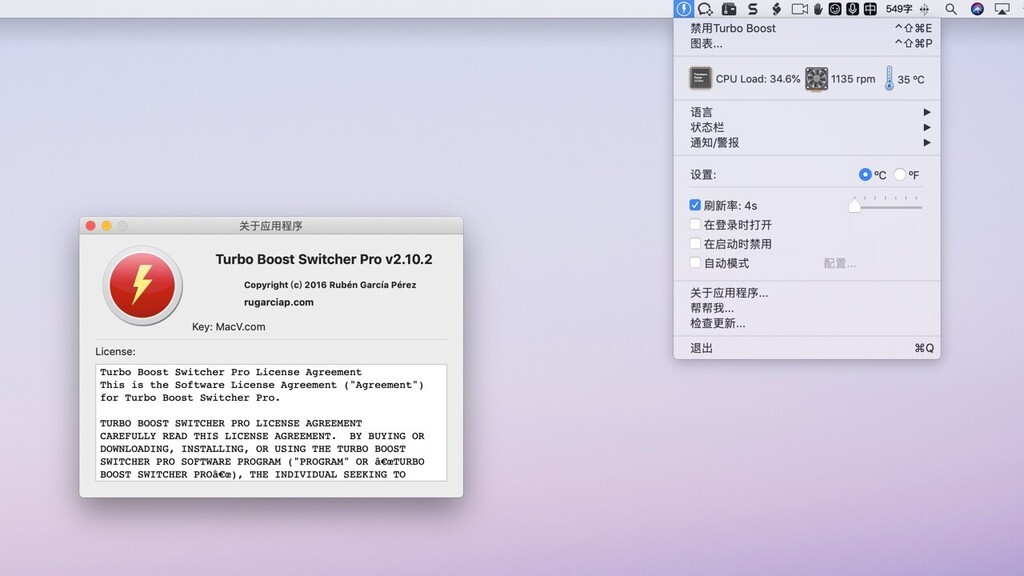This screenshot has height=576, width=1024.
Task: Click the video camera icon in the menu bar
Action: tap(799, 9)
